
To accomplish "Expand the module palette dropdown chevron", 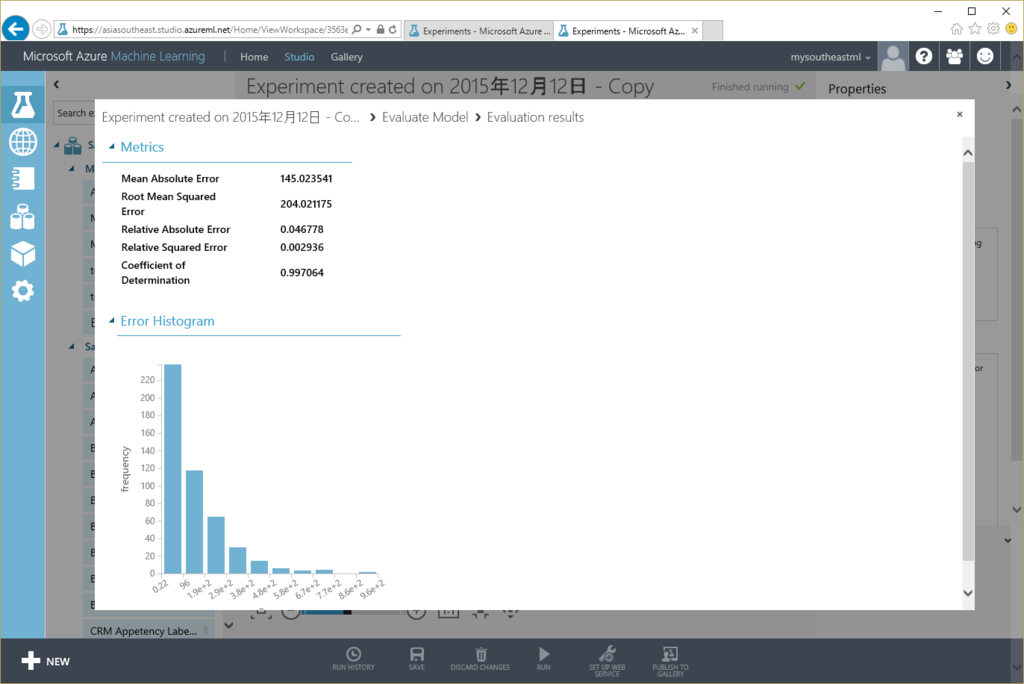I will click(229, 625).
